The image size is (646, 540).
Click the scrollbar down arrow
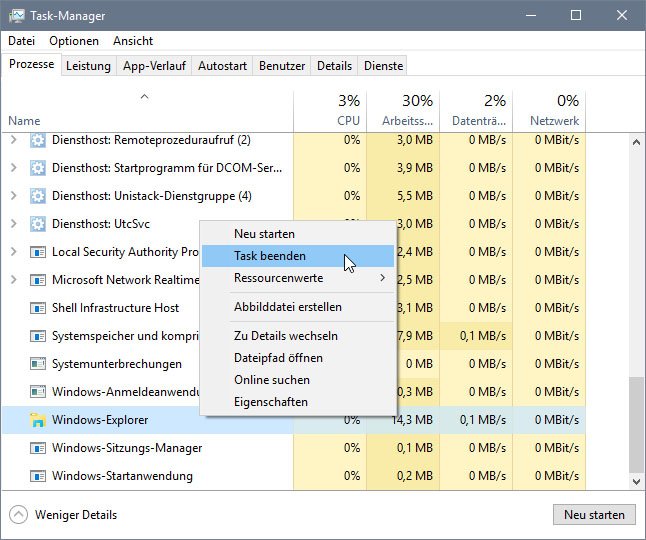pyautogui.click(x=636, y=481)
